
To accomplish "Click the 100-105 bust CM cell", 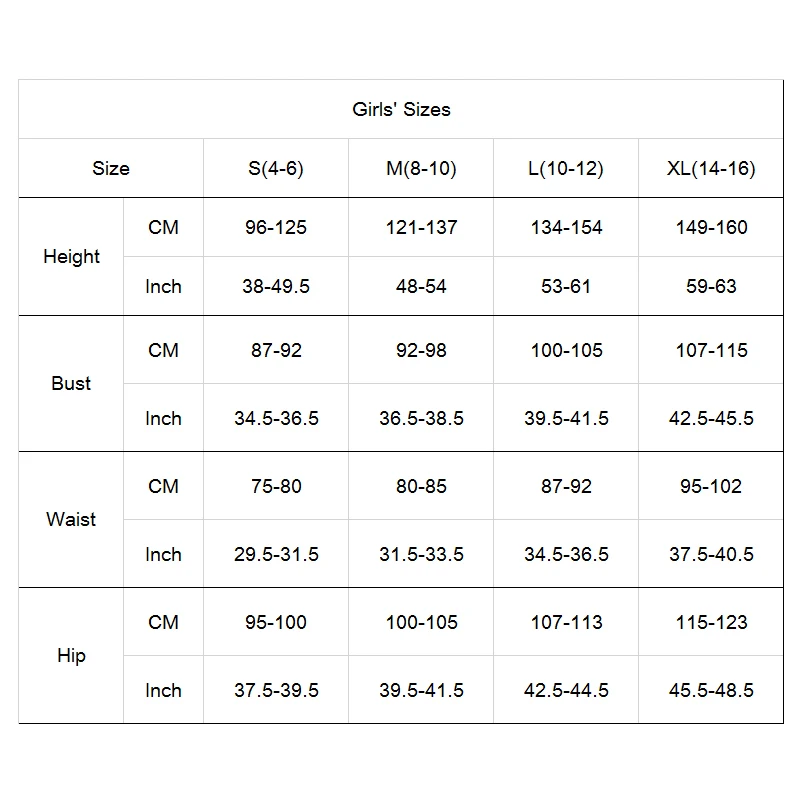I will 566,351.
